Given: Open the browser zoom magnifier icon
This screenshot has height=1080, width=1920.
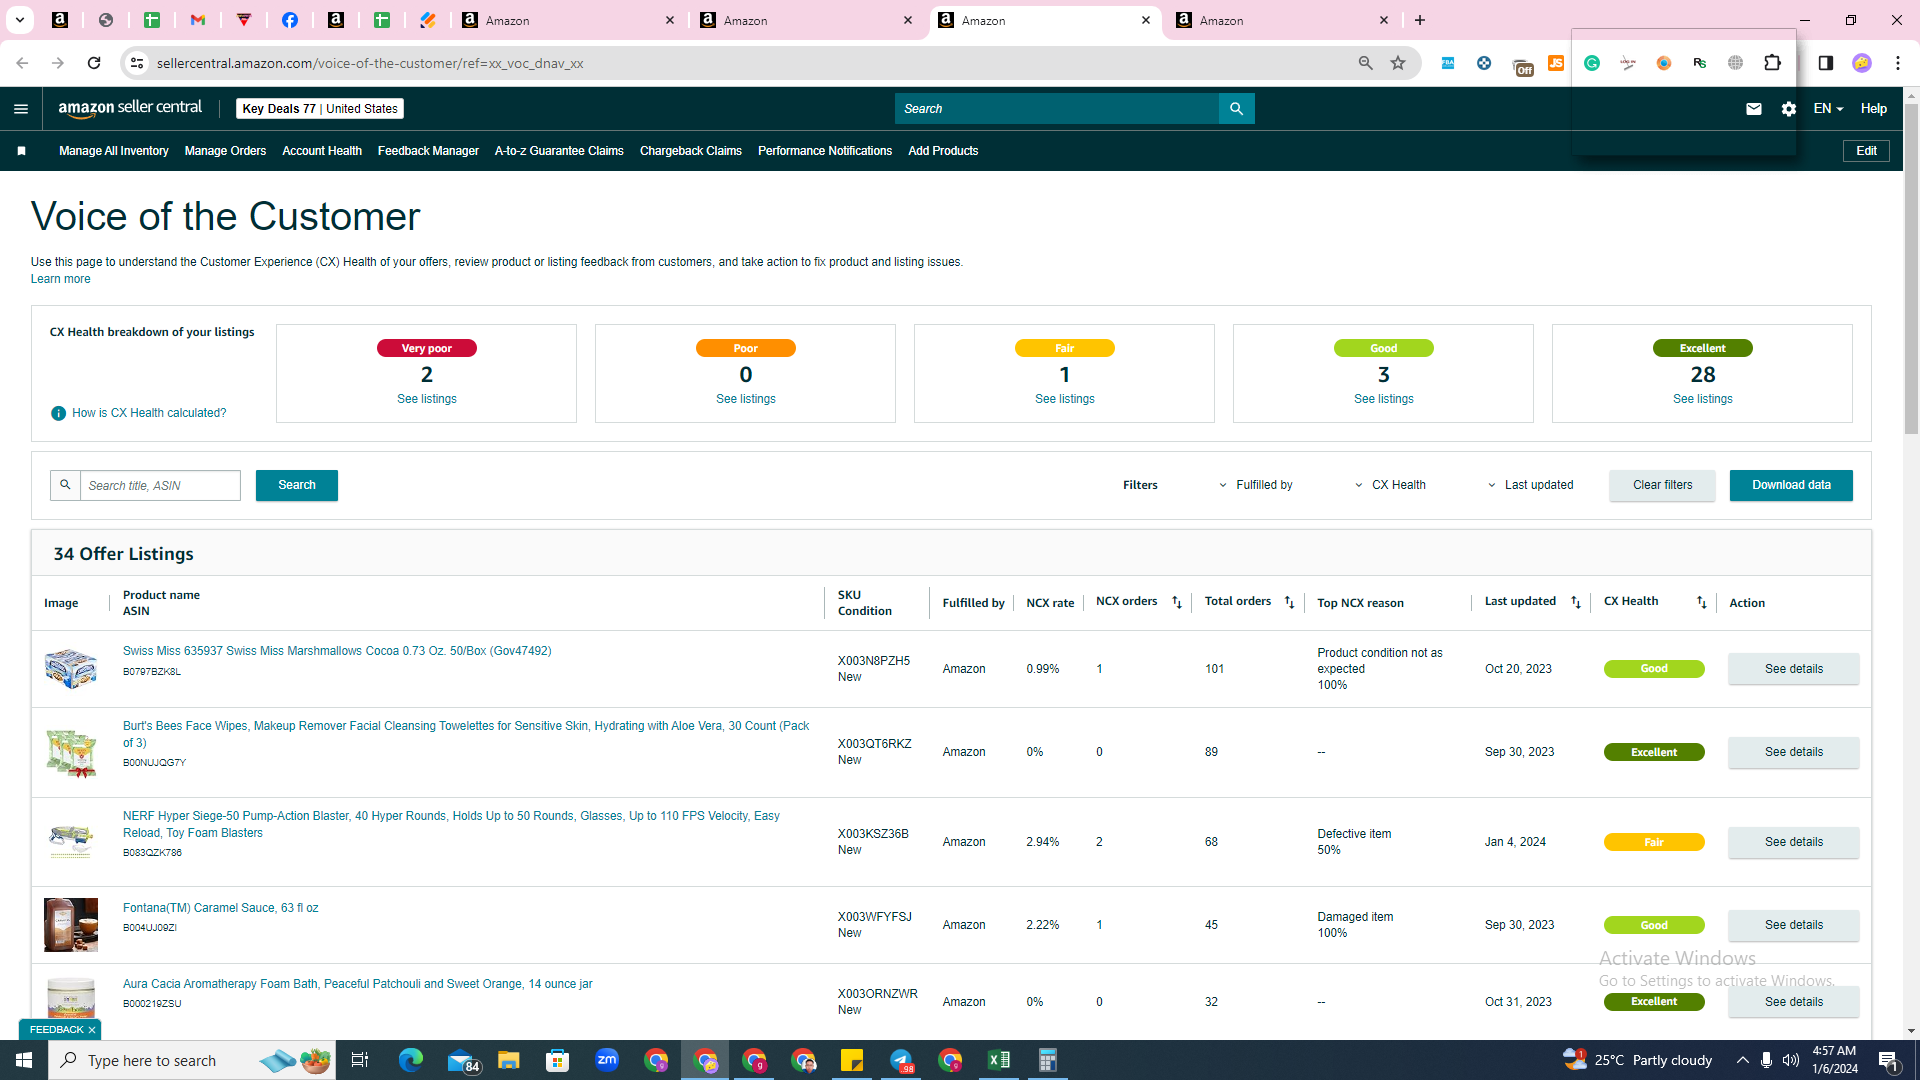Looking at the screenshot, I should (x=1365, y=63).
